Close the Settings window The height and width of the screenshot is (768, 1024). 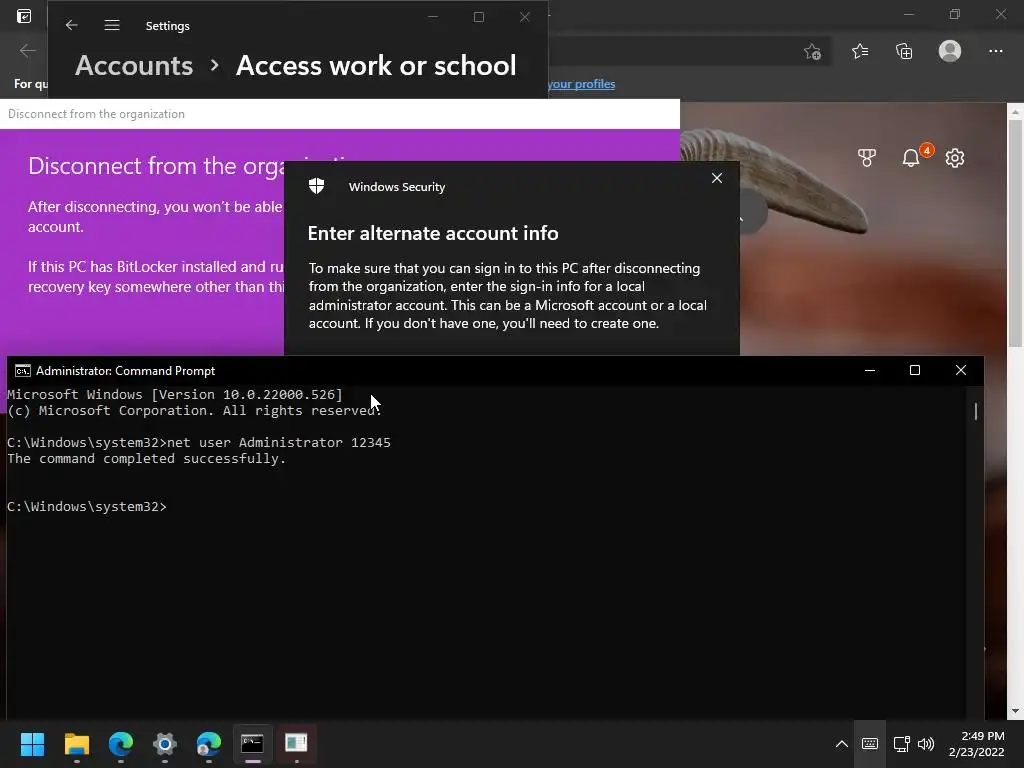[x=525, y=17]
